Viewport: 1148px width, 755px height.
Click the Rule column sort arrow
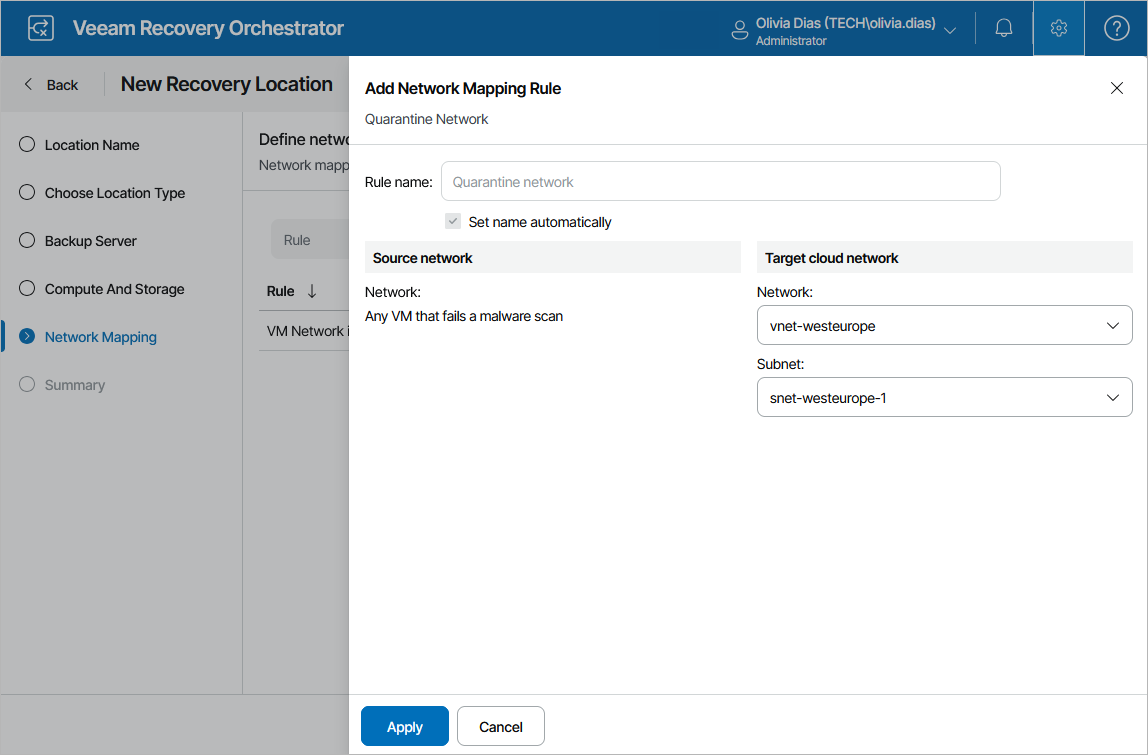[312, 291]
